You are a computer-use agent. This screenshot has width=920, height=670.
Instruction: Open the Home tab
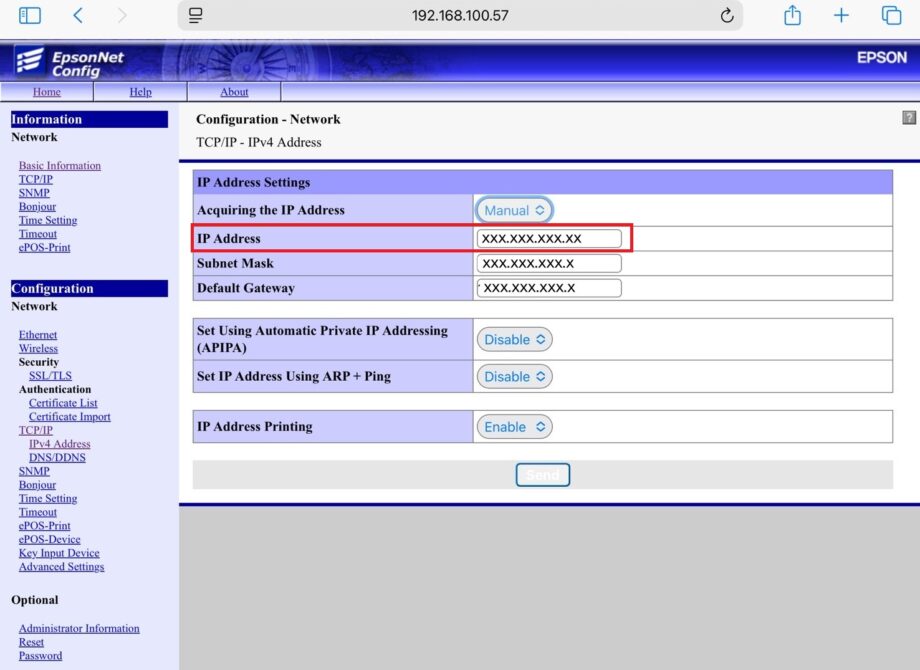tap(46, 92)
